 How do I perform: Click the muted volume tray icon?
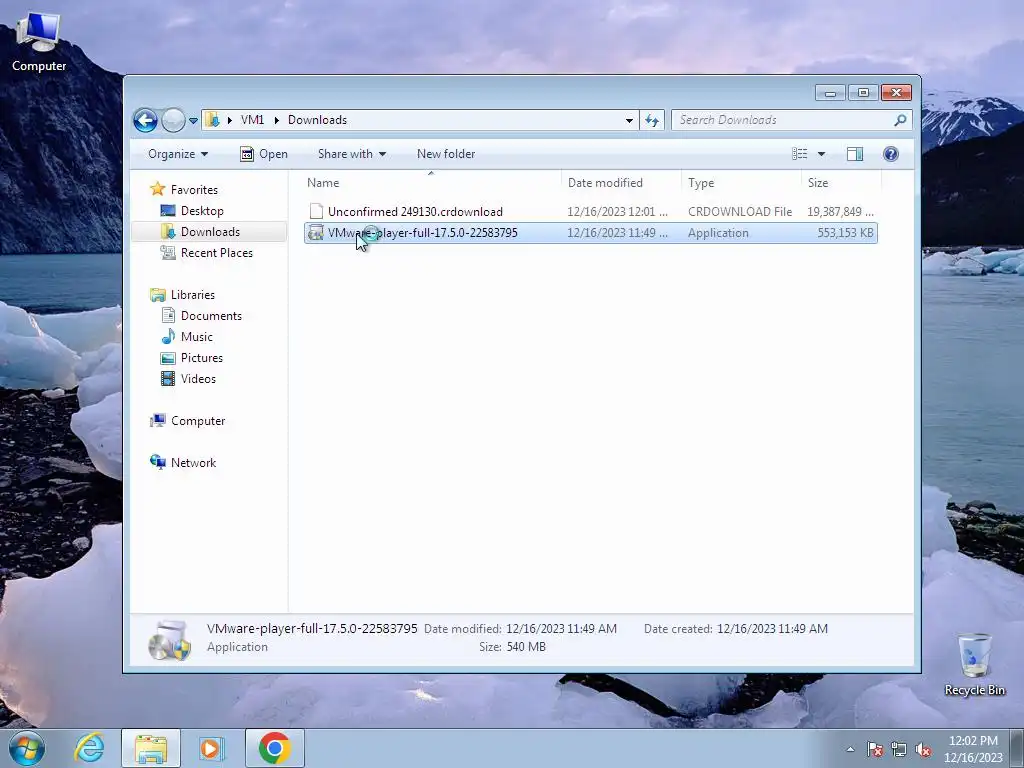pos(923,749)
